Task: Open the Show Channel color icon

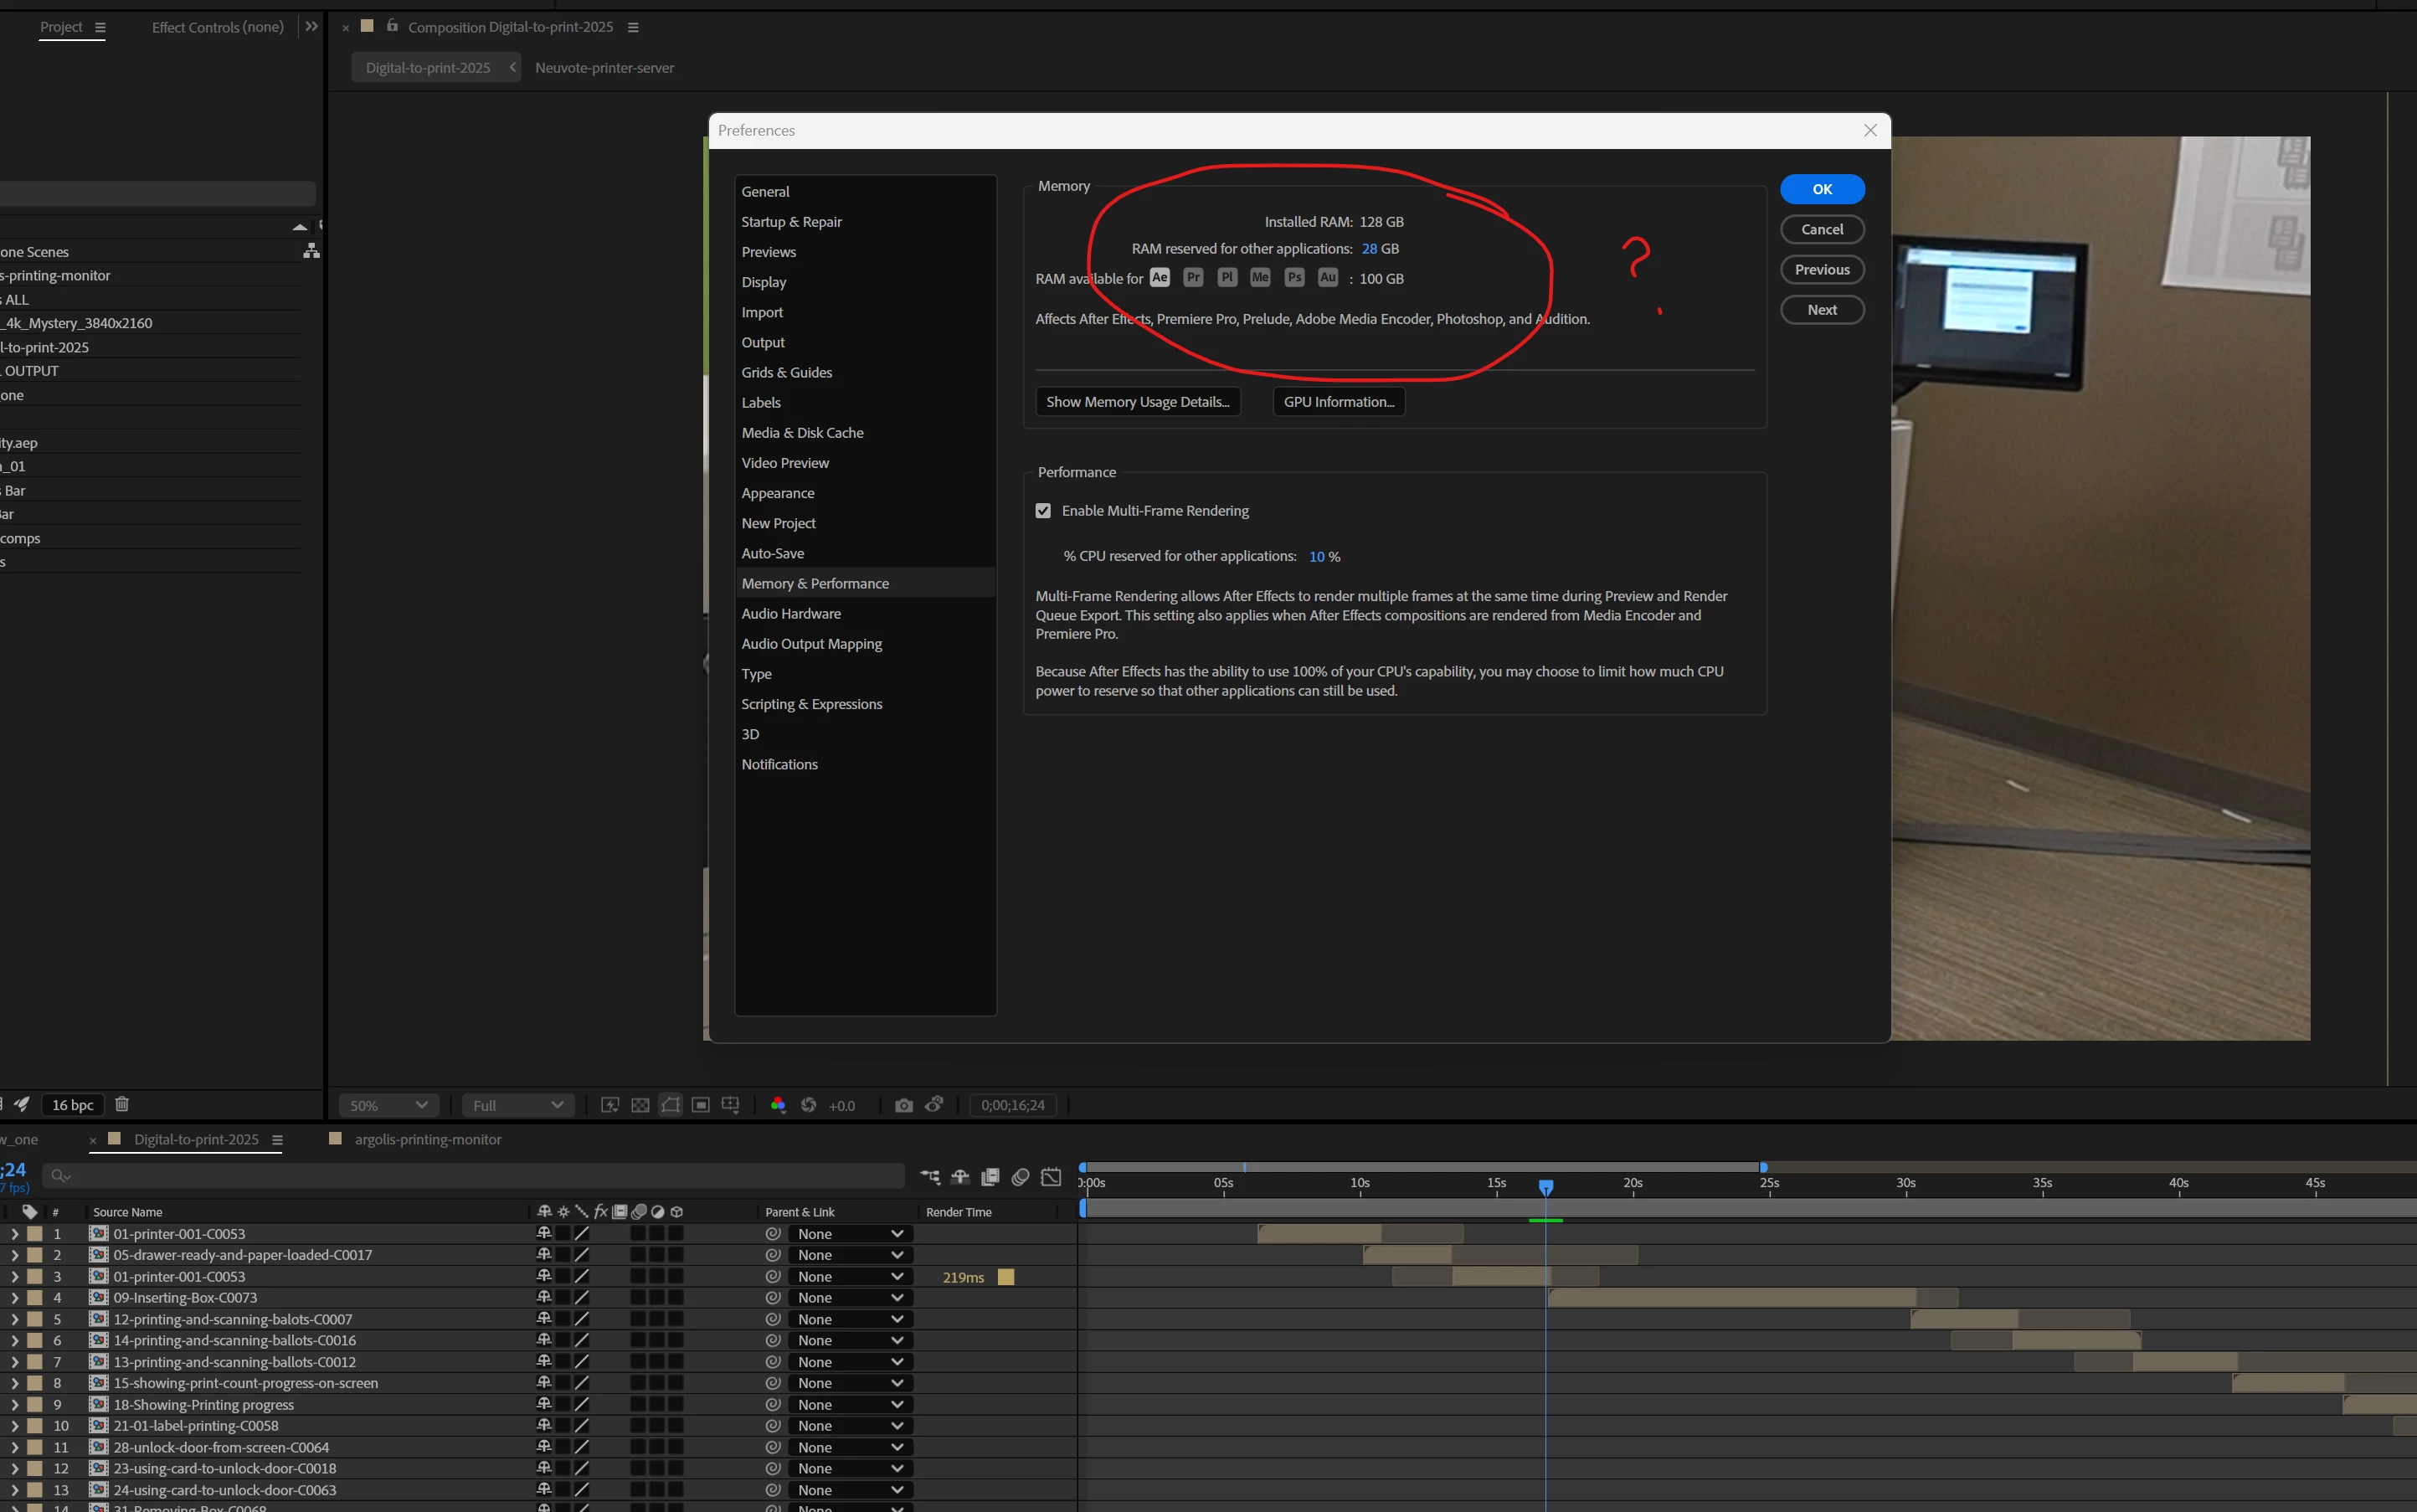Action: click(777, 1105)
